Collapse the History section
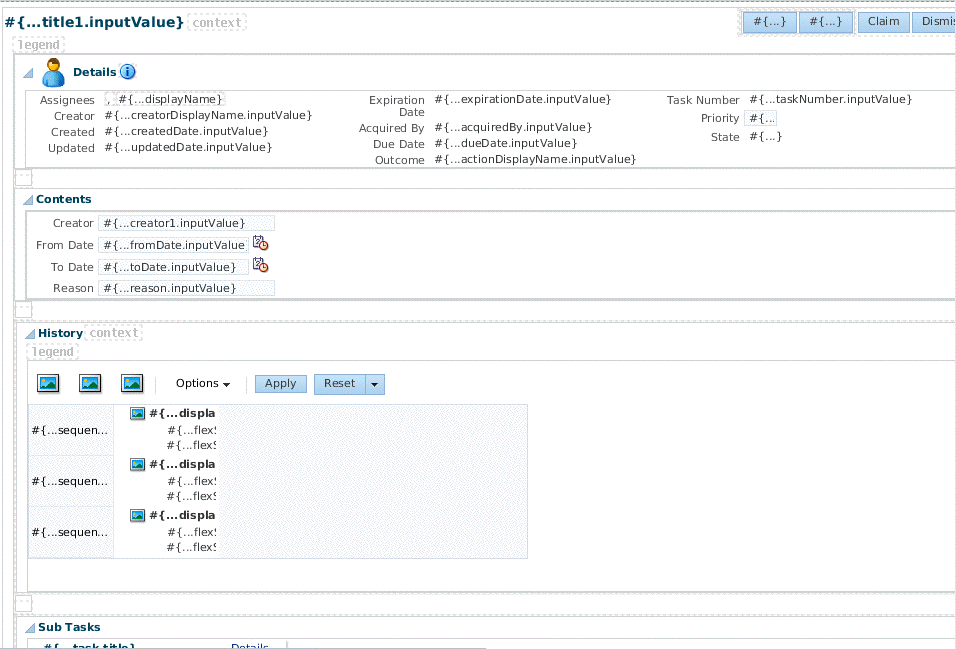Screen dimensions: 956x649 coord(30,334)
